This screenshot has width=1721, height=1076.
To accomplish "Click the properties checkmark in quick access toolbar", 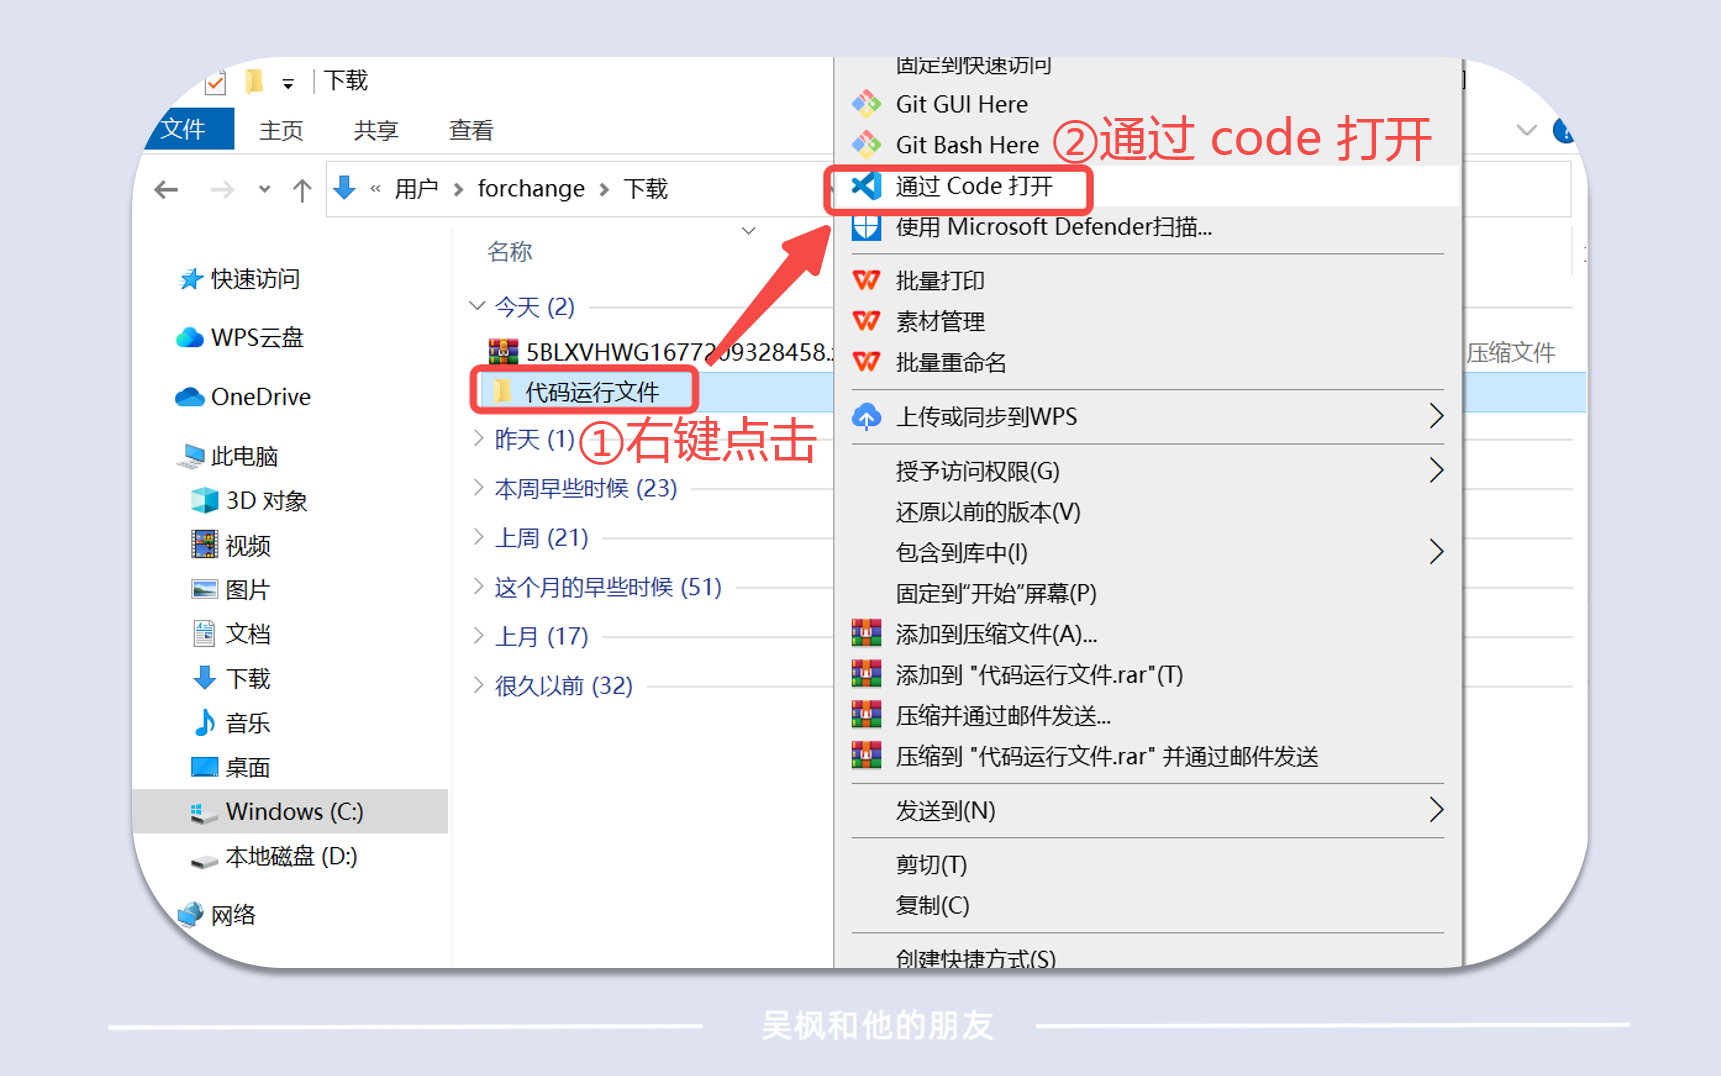I will [x=215, y=82].
